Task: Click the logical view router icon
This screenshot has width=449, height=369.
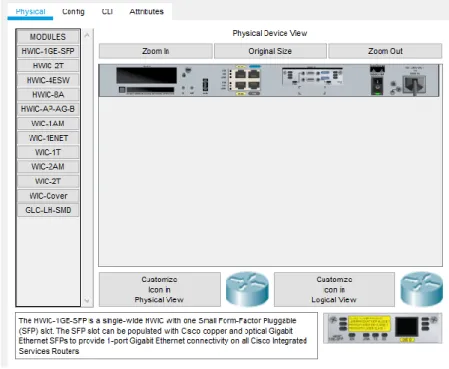Action: coord(421,289)
